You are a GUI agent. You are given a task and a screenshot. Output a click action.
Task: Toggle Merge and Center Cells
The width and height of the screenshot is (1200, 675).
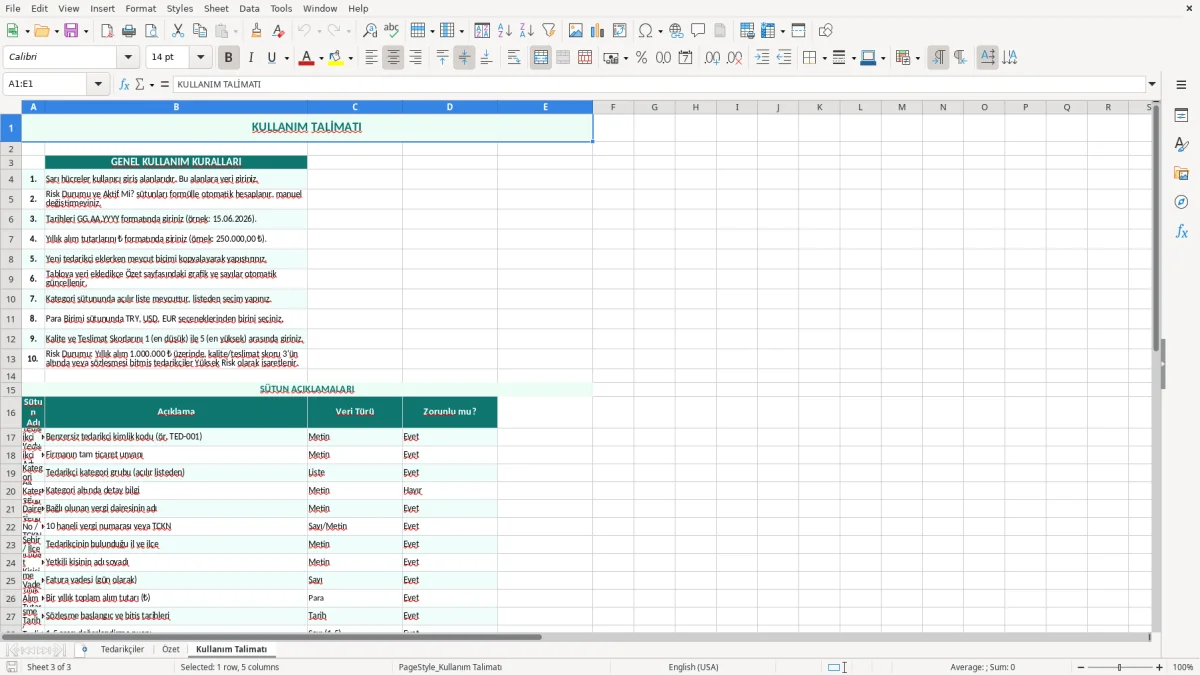tap(541, 58)
